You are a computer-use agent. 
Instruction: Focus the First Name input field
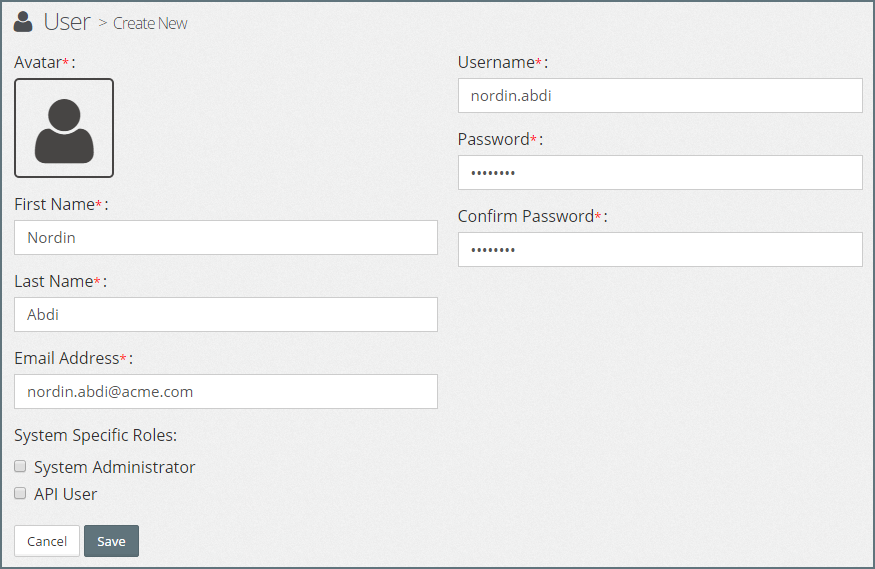[226, 238]
